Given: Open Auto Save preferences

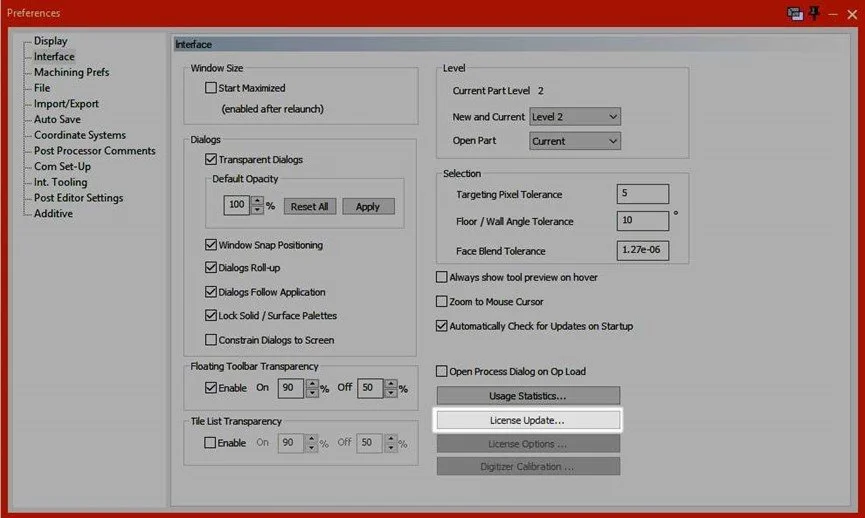Looking at the screenshot, I should pyautogui.click(x=57, y=119).
